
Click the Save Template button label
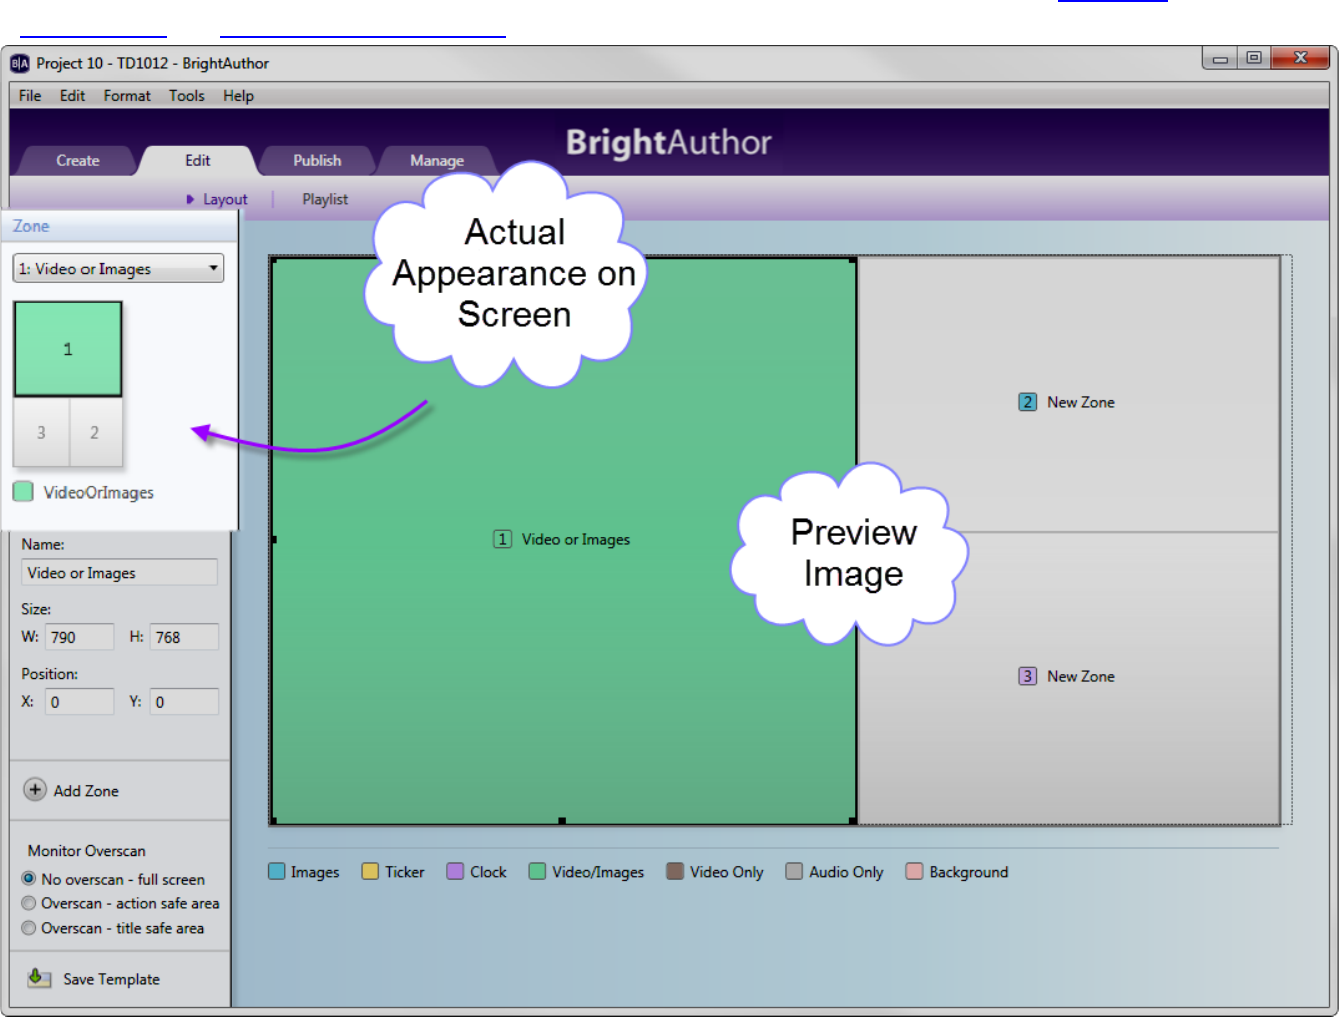tap(111, 979)
